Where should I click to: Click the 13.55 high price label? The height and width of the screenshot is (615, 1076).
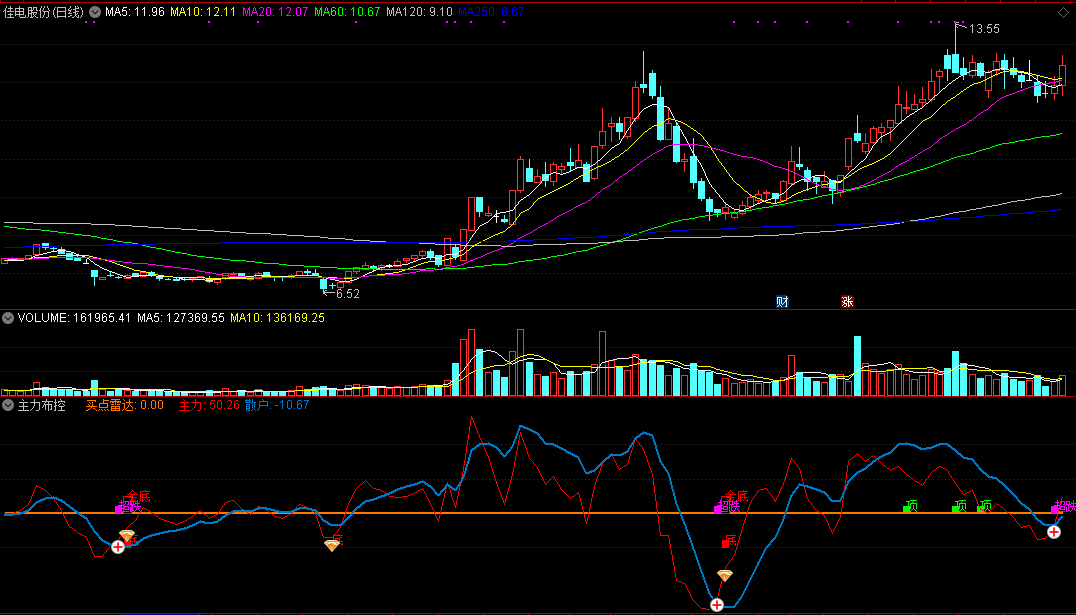[x=984, y=29]
